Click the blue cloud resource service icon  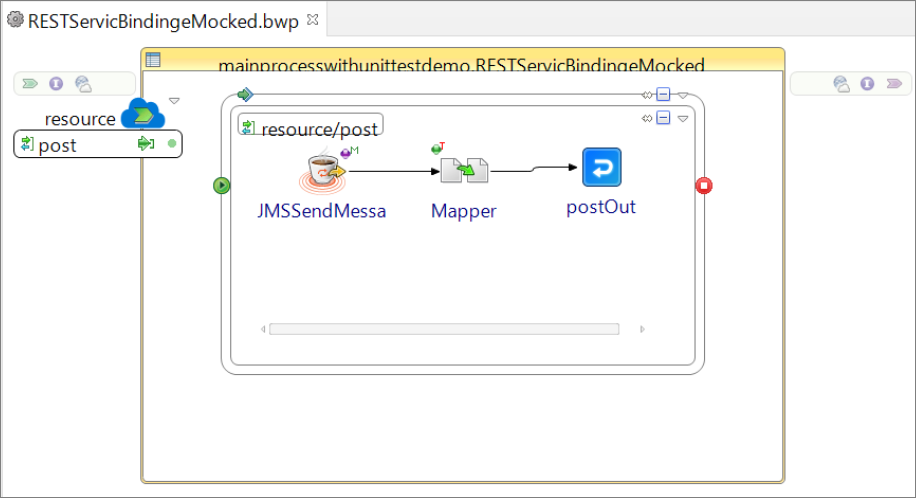pos(143,113)
